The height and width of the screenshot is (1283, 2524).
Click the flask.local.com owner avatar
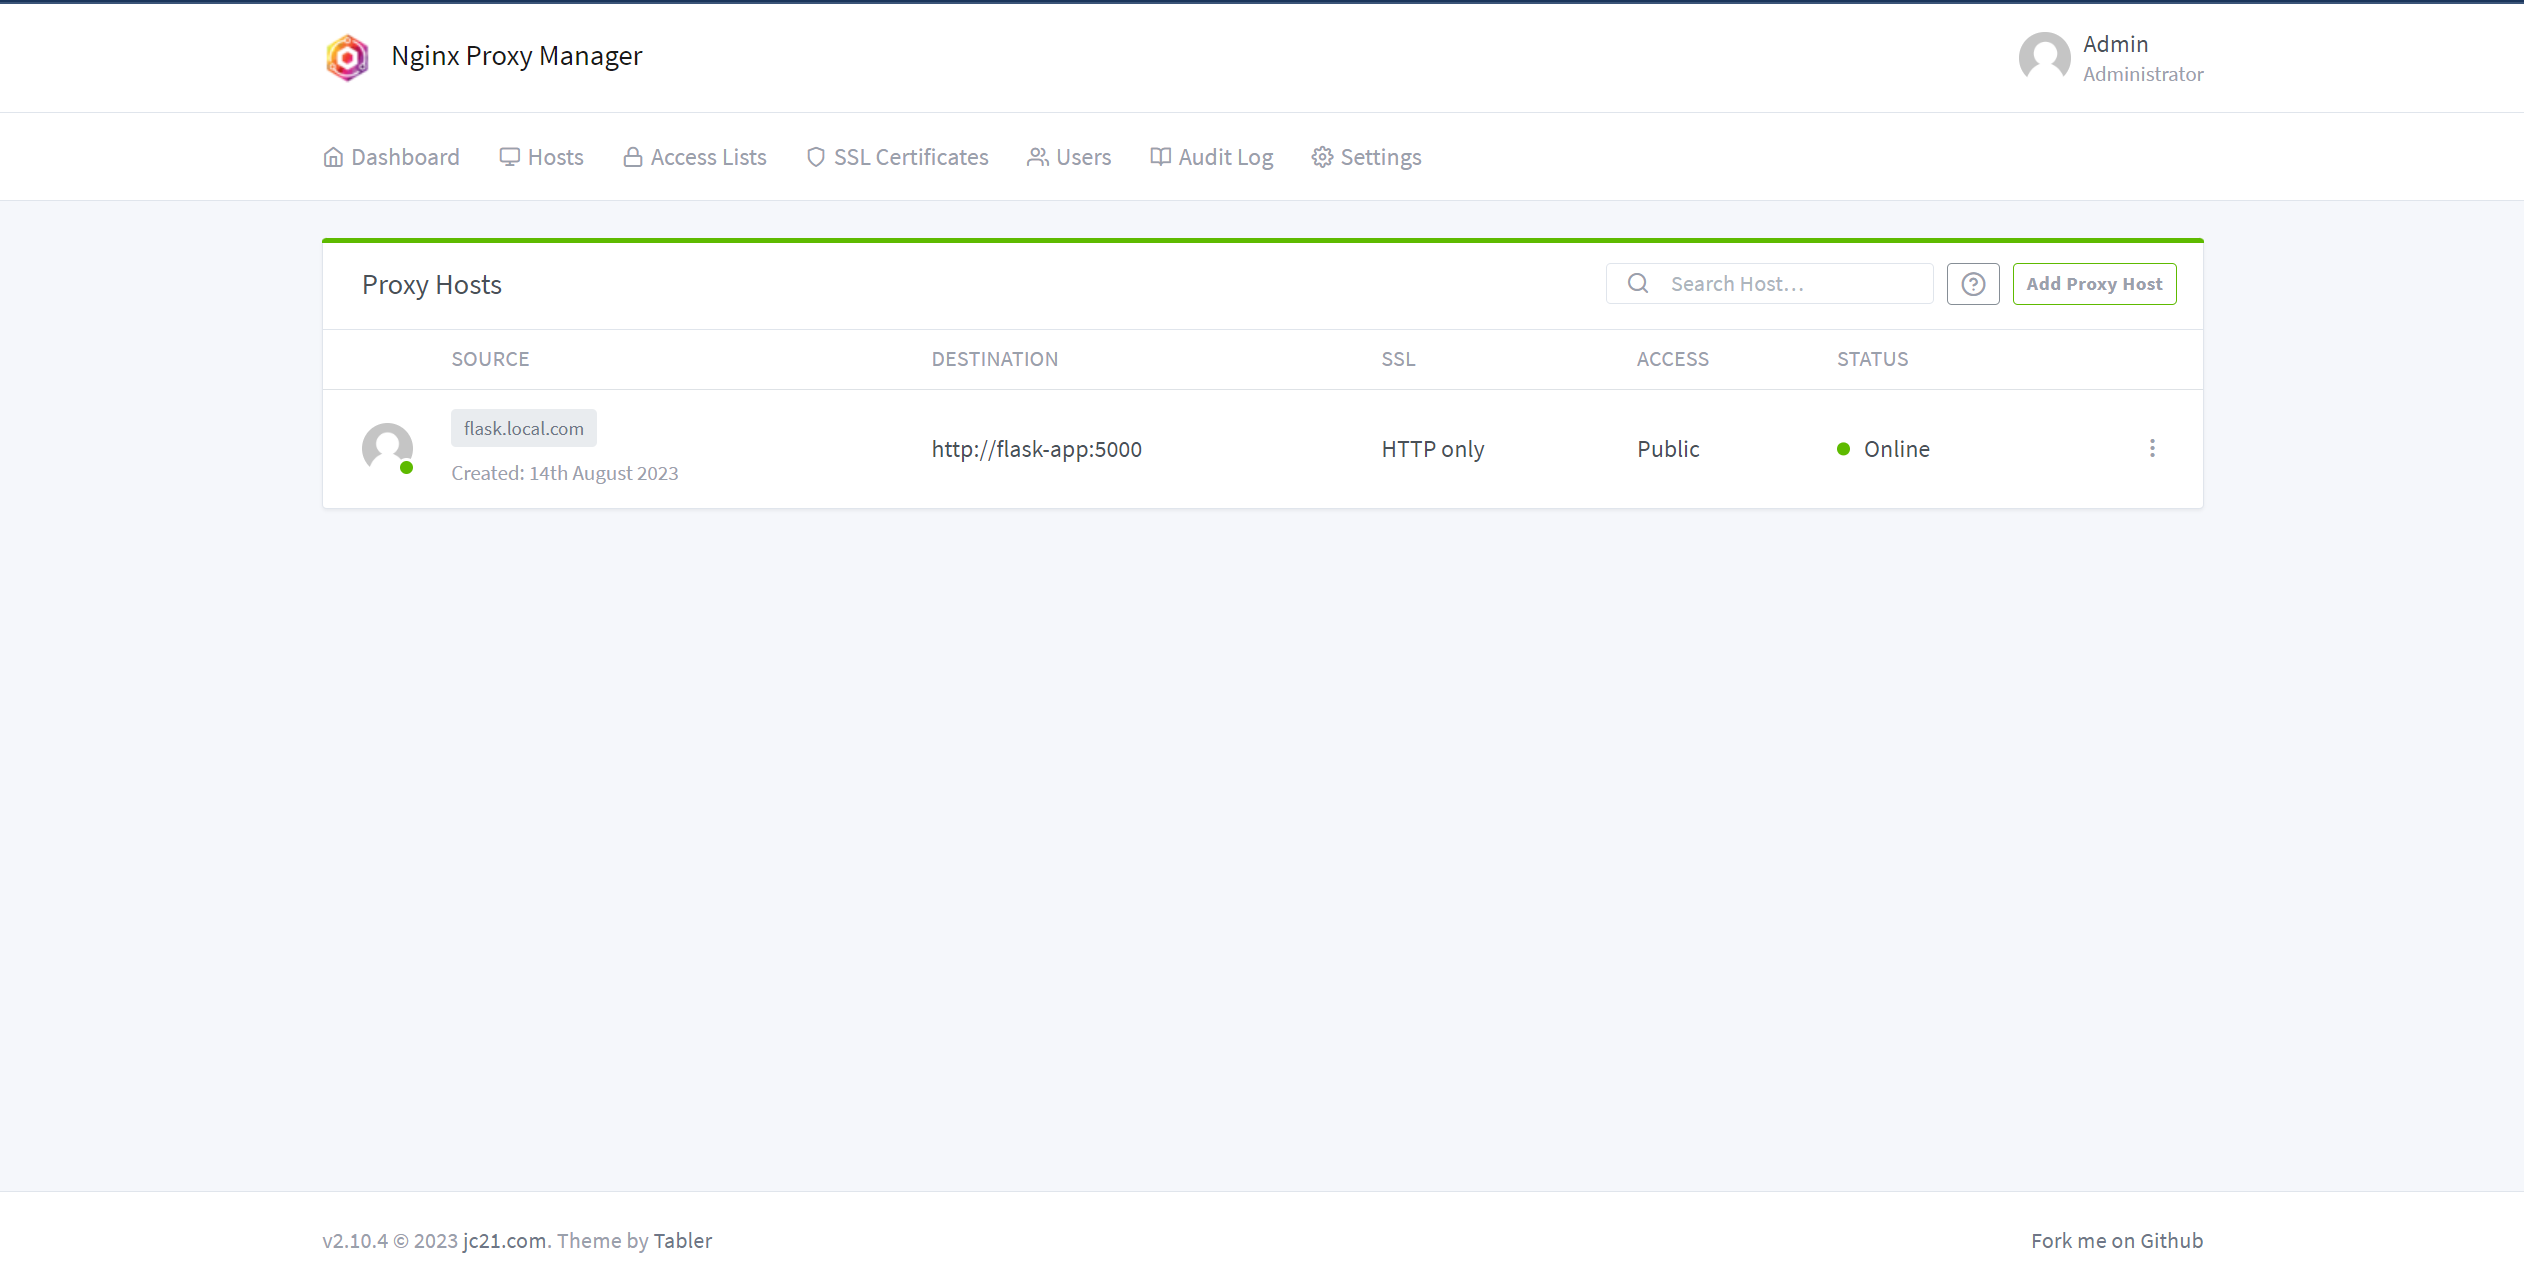[387, 448]
